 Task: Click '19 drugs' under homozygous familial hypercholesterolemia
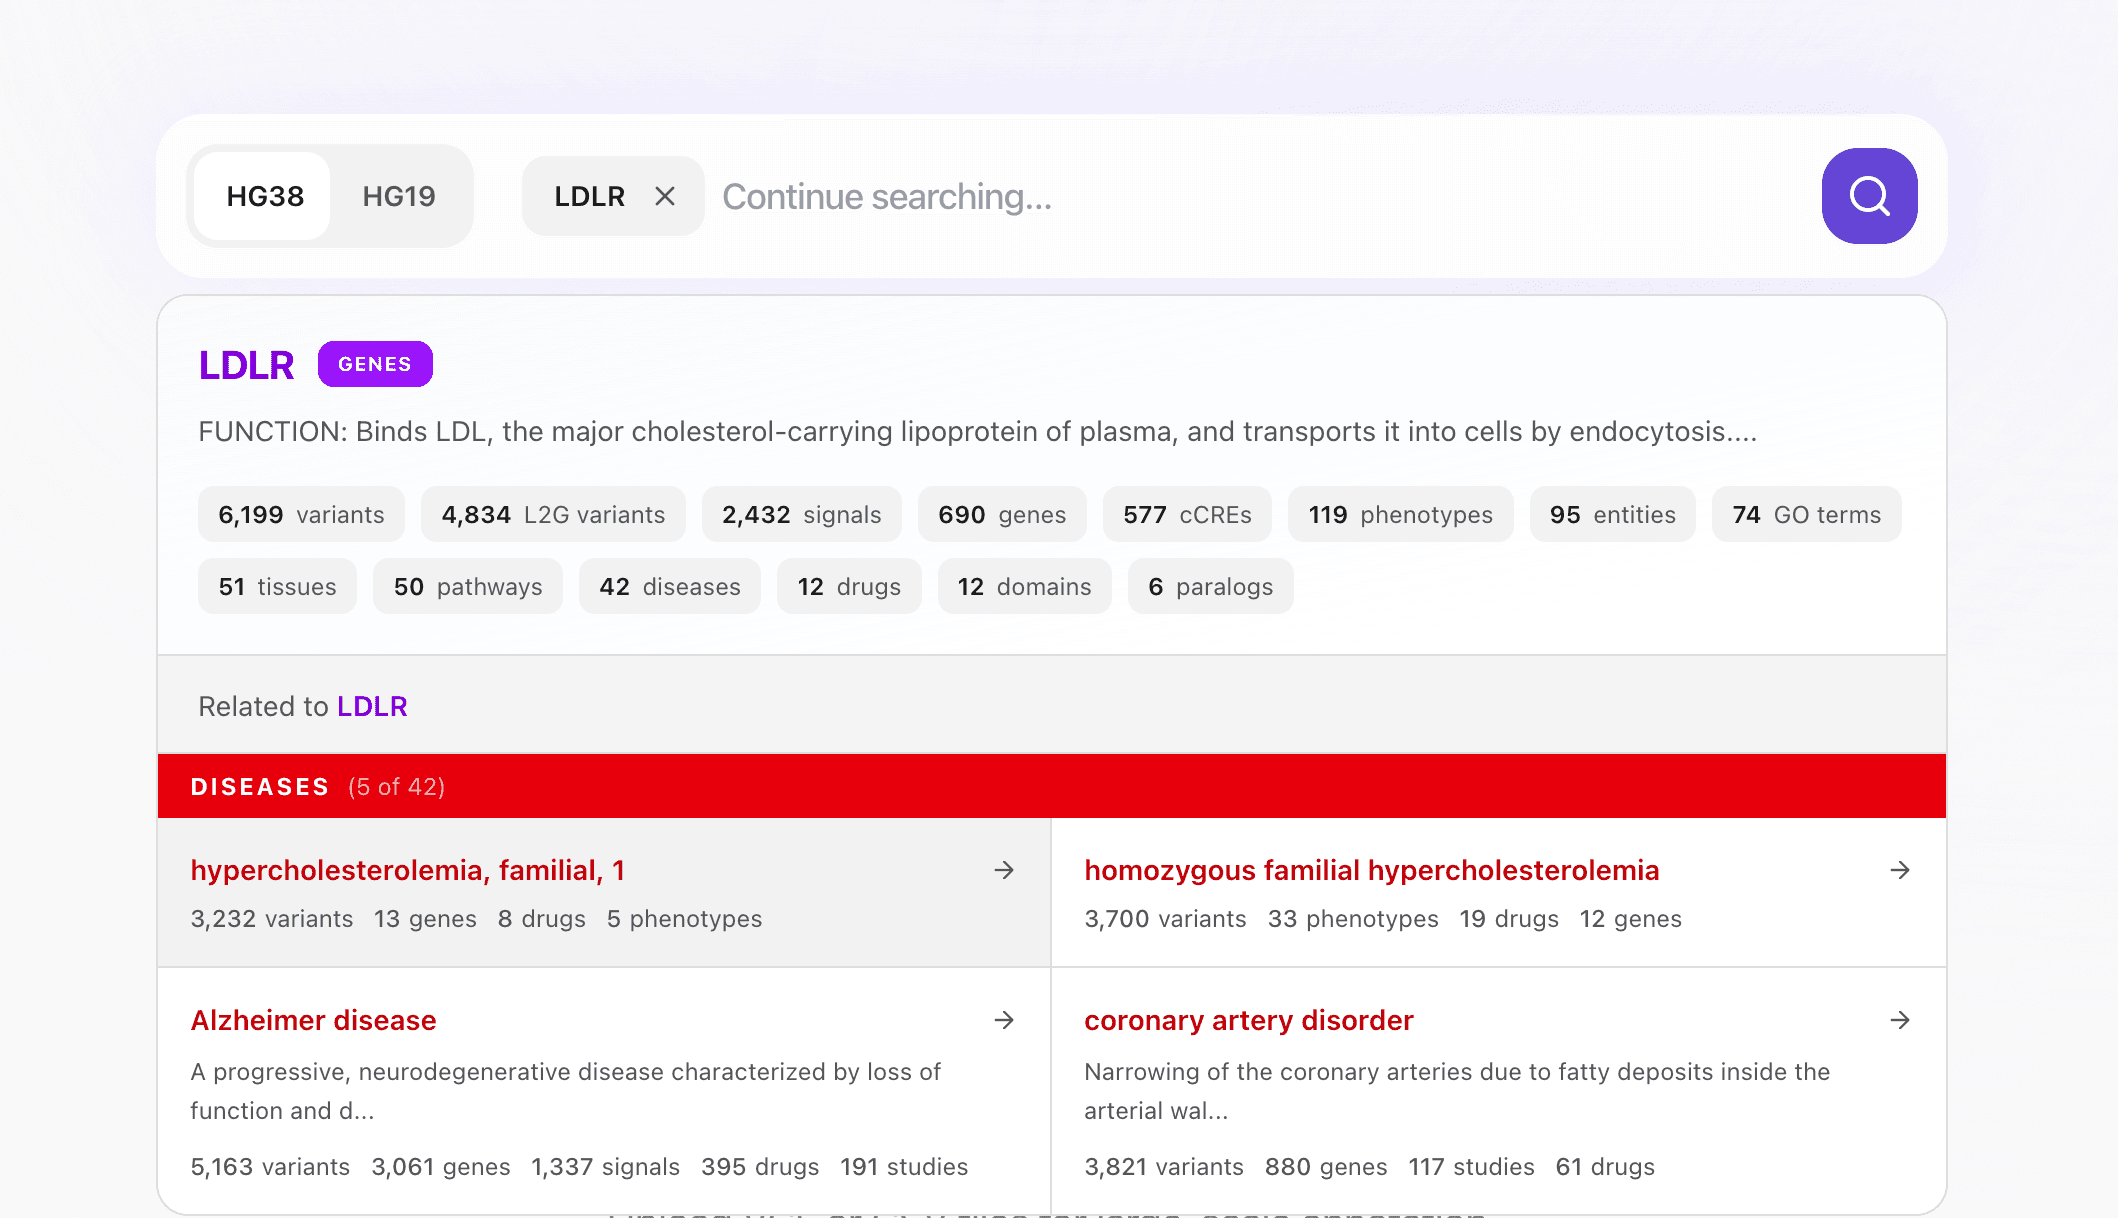tap(1509, 918)
